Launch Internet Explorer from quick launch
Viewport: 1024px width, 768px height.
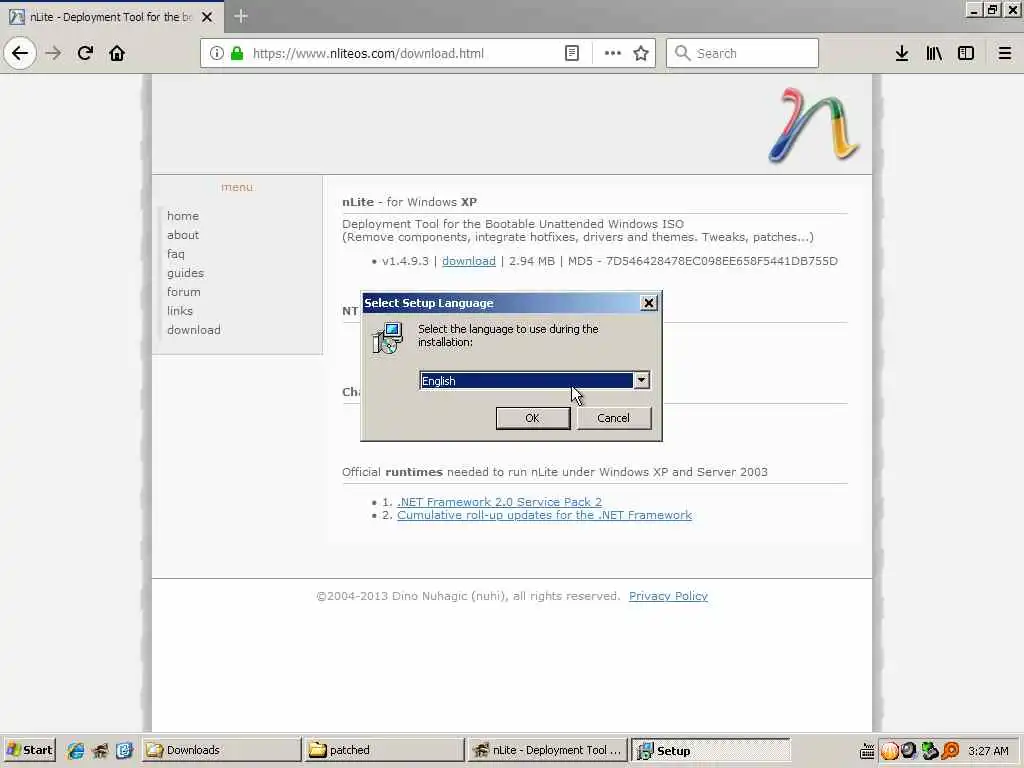coord(75,750)
